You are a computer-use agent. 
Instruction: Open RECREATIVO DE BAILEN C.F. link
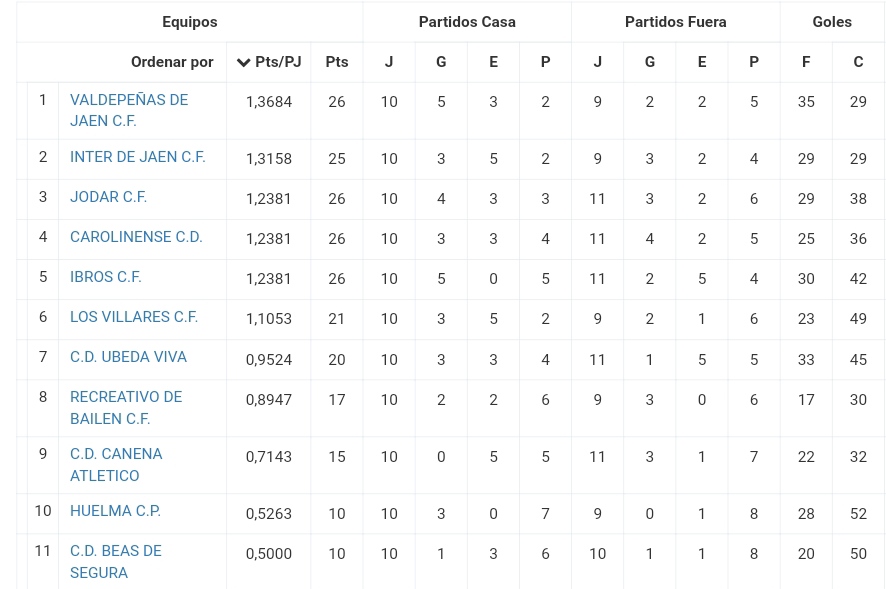(x=126, y=408)
